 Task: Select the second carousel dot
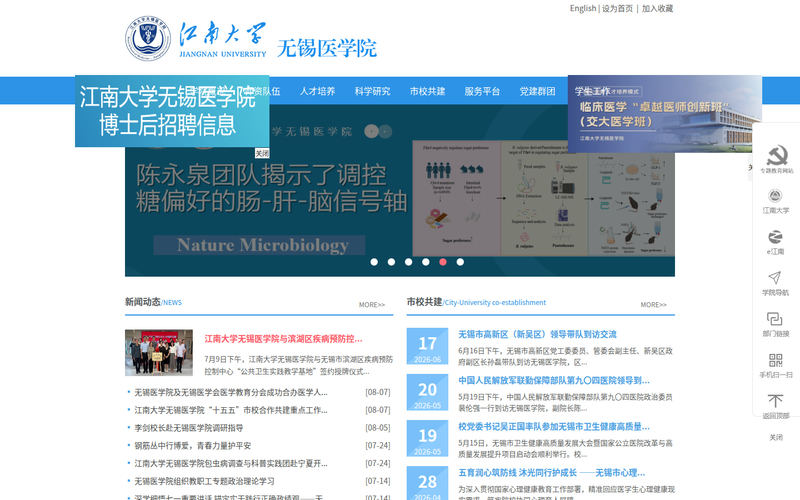(391, 262)
